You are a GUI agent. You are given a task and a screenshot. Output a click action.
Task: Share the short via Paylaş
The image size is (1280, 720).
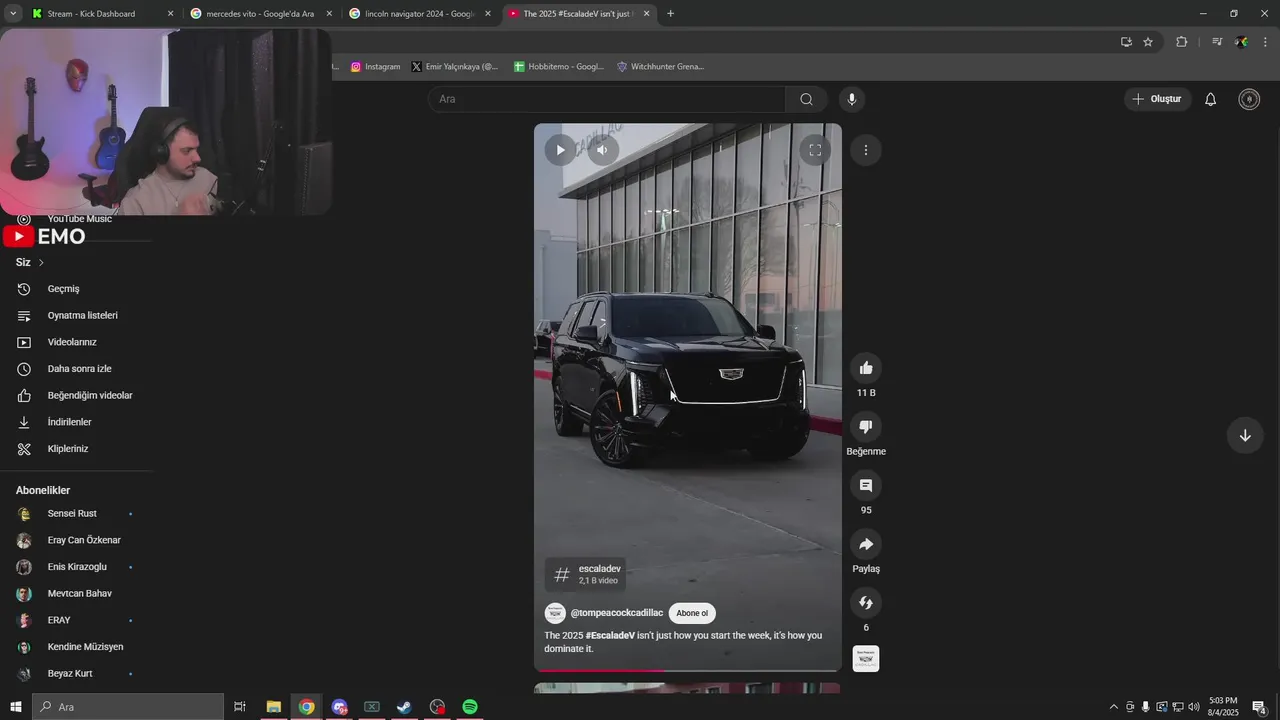pyautogui.click(x=866, y=544)
